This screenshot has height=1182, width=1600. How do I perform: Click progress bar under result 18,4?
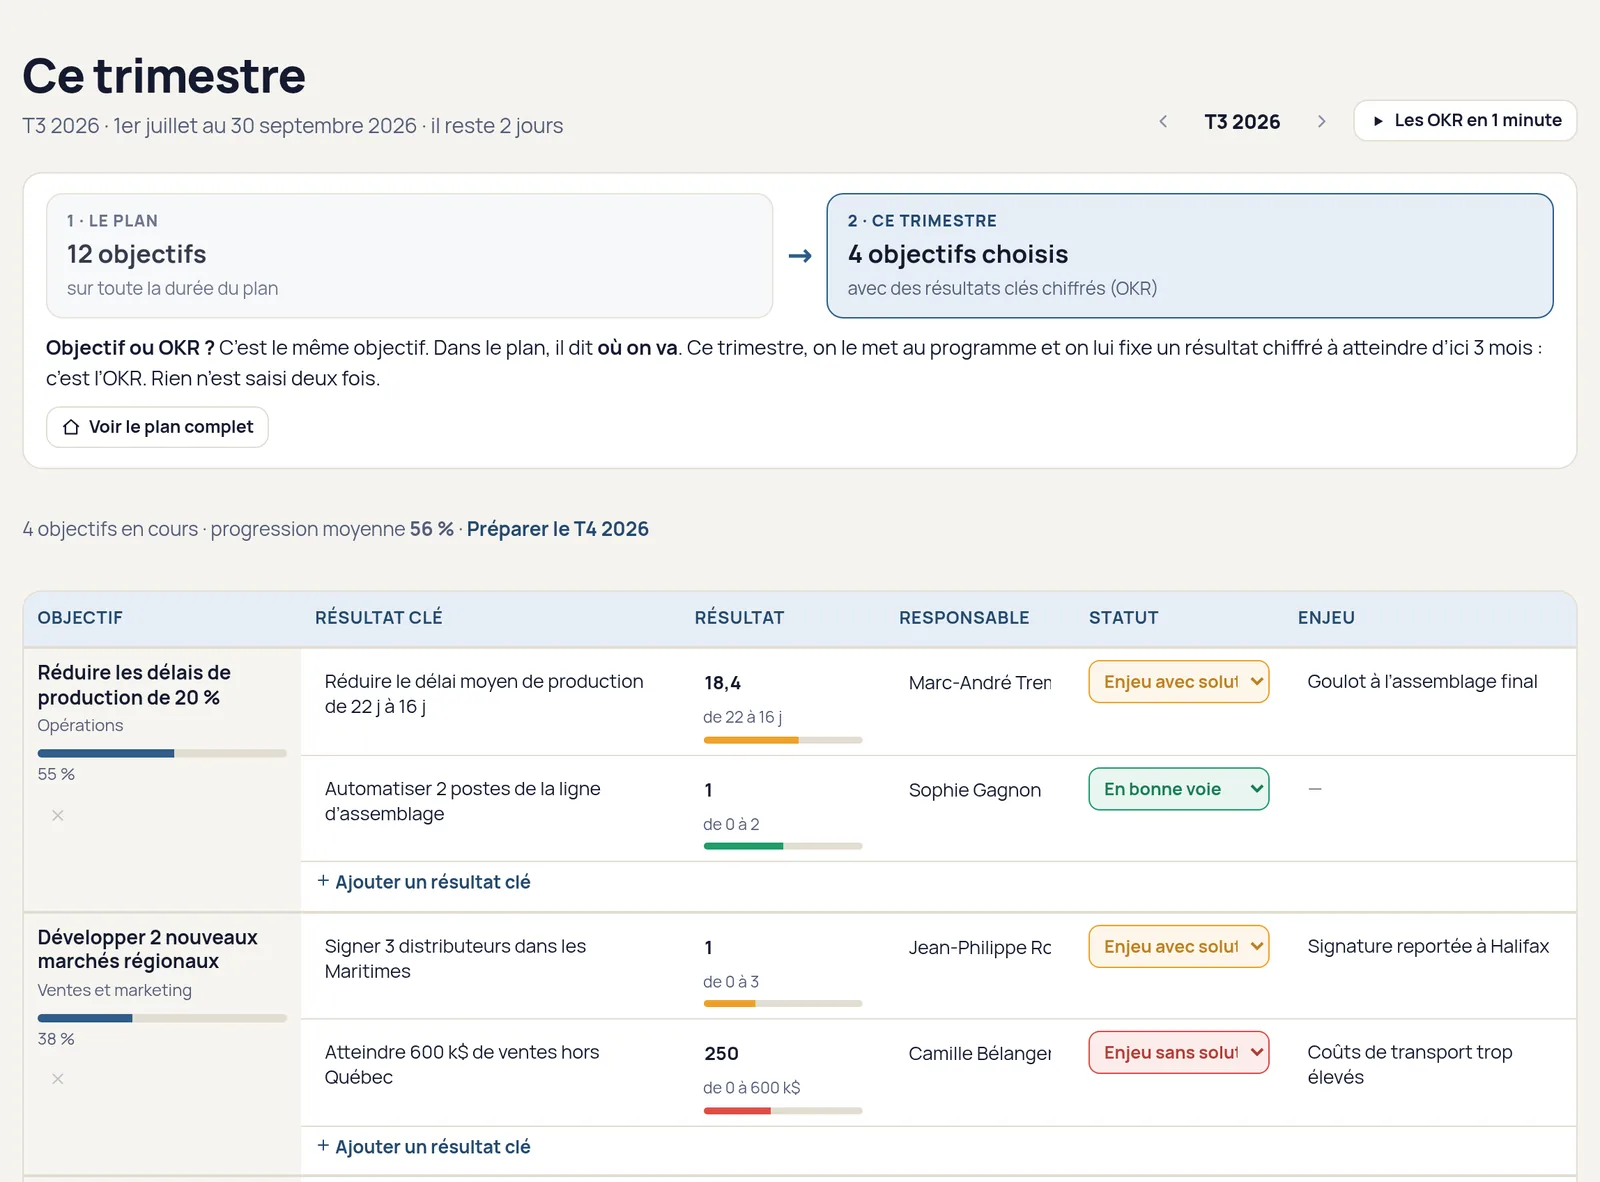783,740
